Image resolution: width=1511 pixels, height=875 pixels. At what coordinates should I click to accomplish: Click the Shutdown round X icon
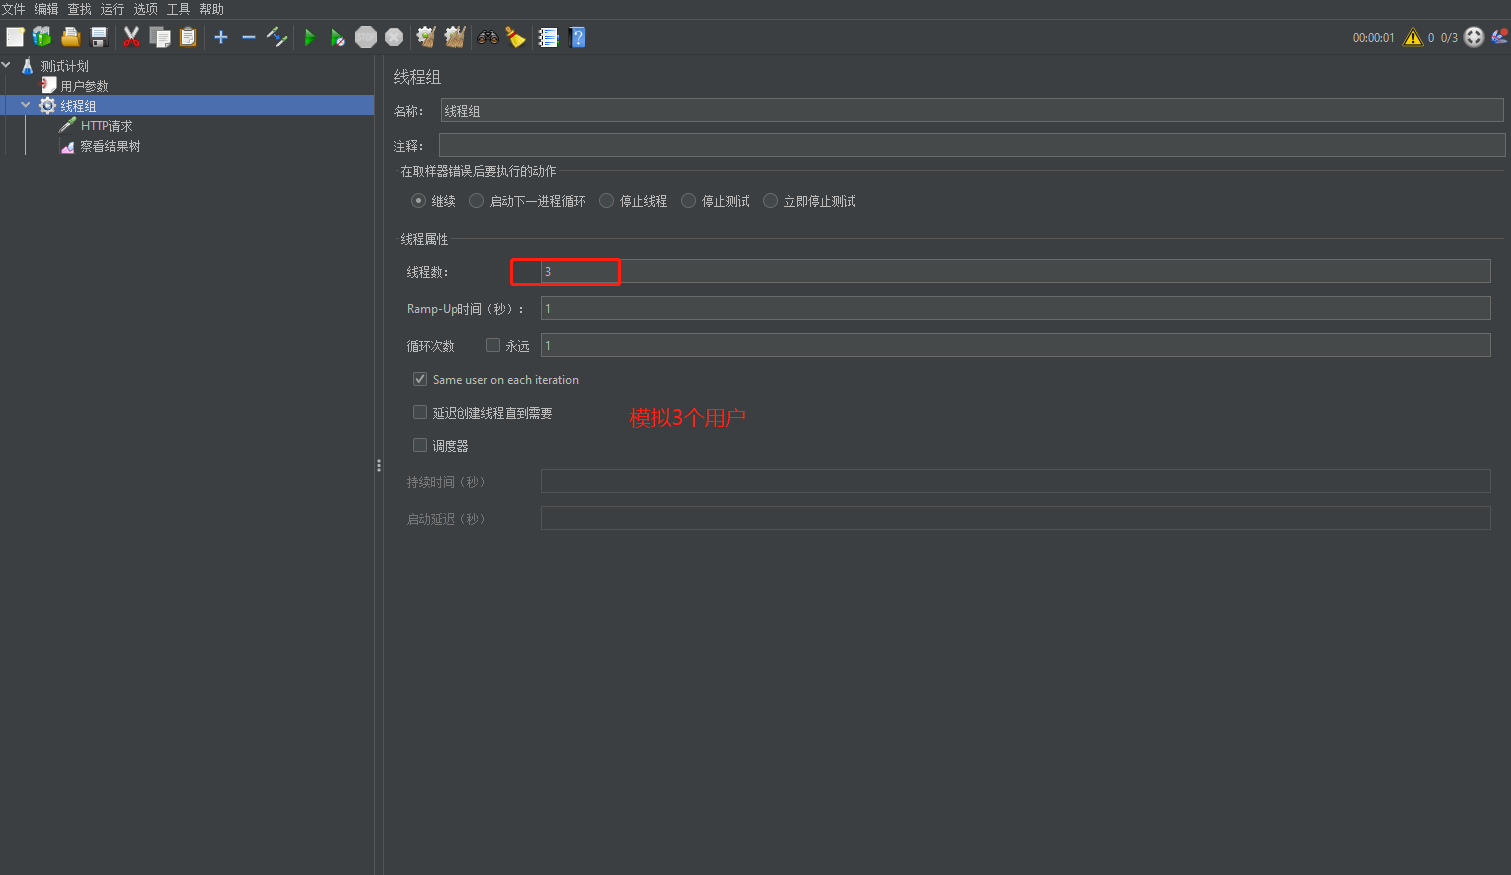[394, 37]
